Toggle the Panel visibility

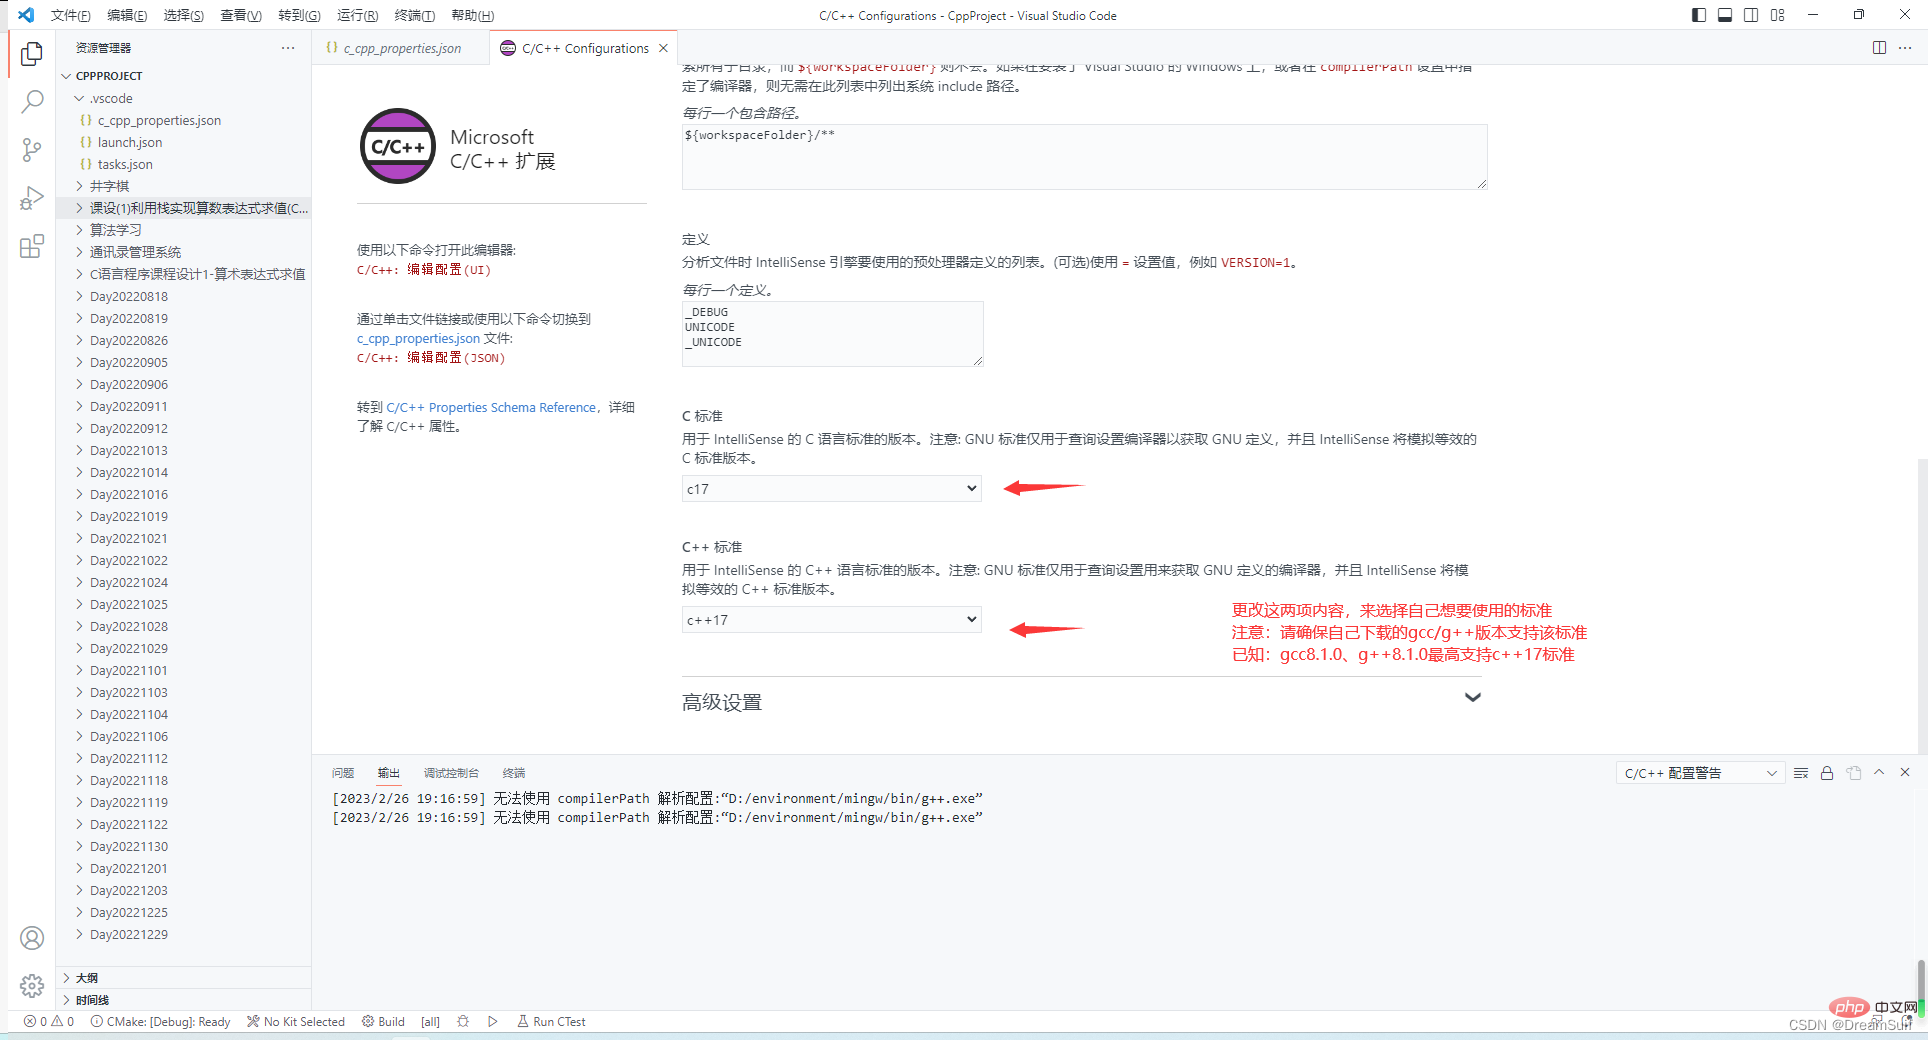click(x=1724, y=15)
